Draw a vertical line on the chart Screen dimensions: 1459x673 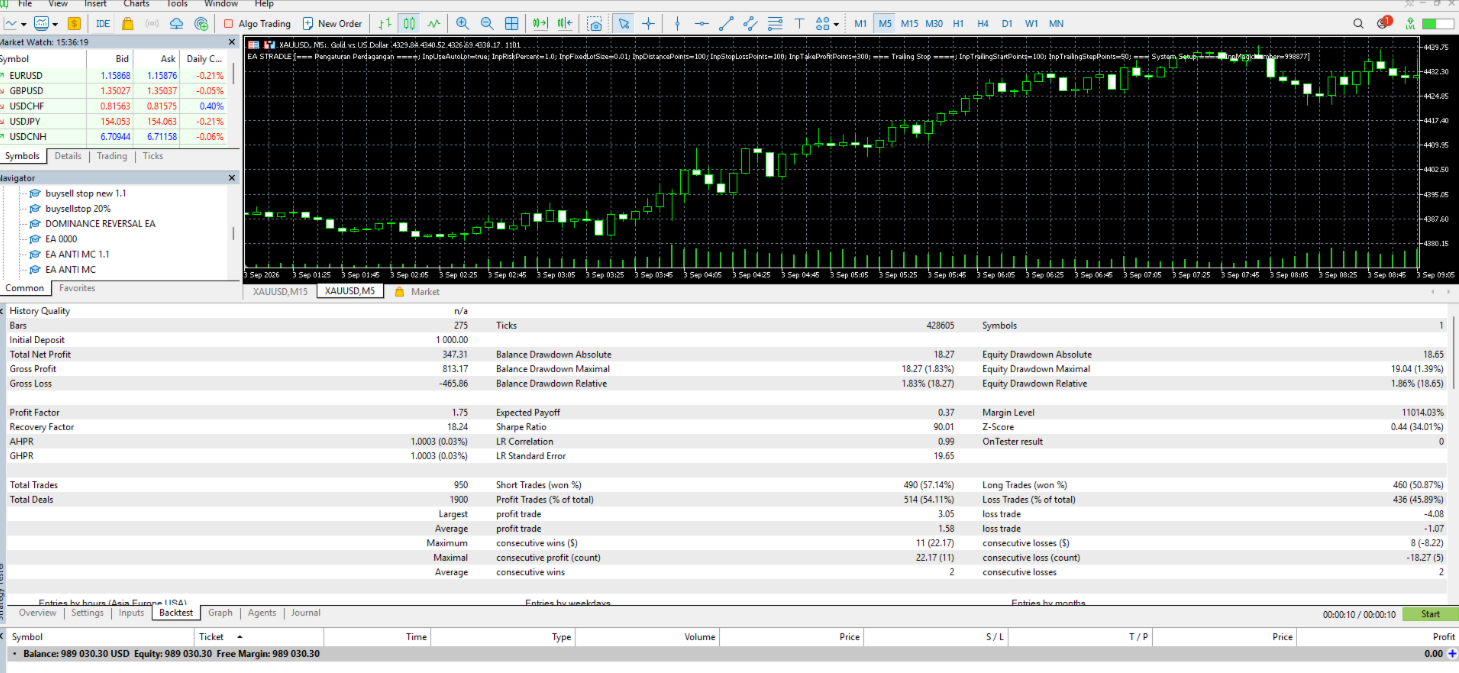(677, 23)
